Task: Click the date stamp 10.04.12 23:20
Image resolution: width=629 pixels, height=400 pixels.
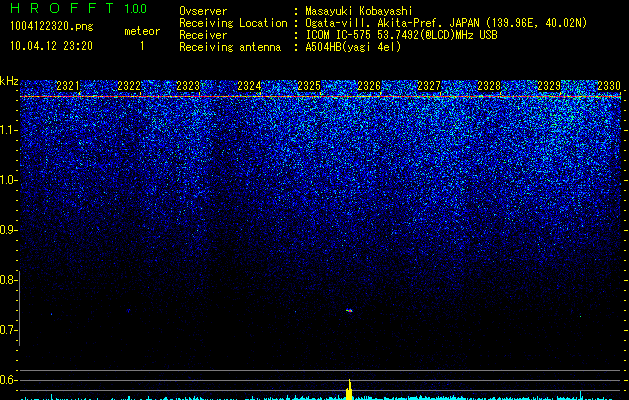Action: pyautogui.click(x=51, y=46)
